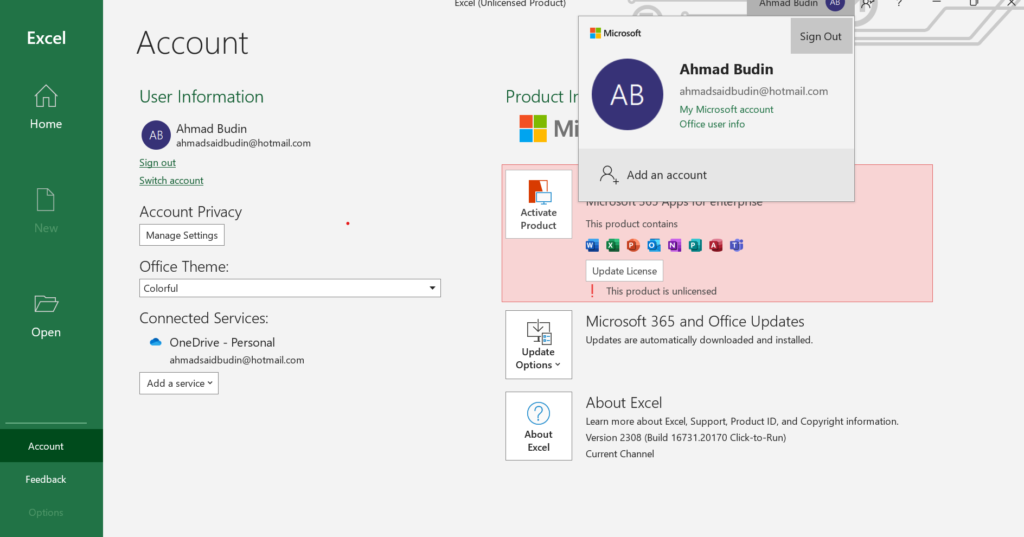Click the Activate Product button
The width and height of the screenshot is (1024, 537).
[x=539, y=204]
